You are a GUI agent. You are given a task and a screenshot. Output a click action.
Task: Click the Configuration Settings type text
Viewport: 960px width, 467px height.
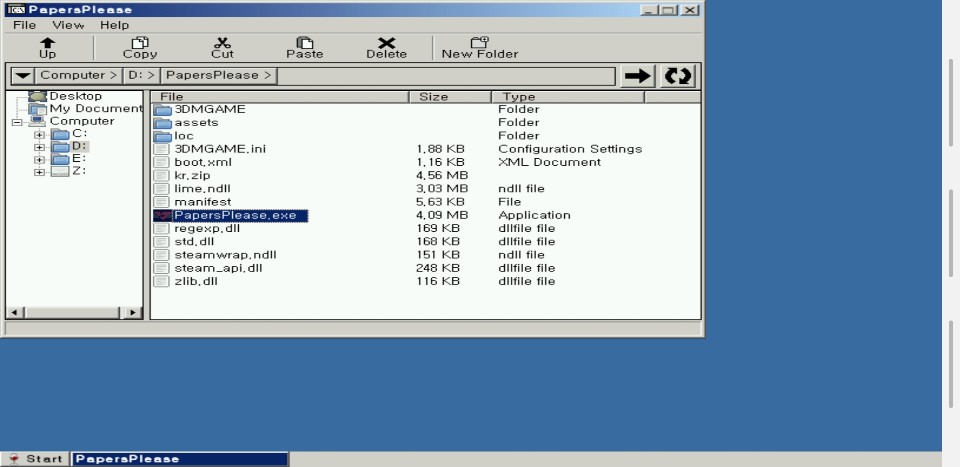[x=570, y=149]
